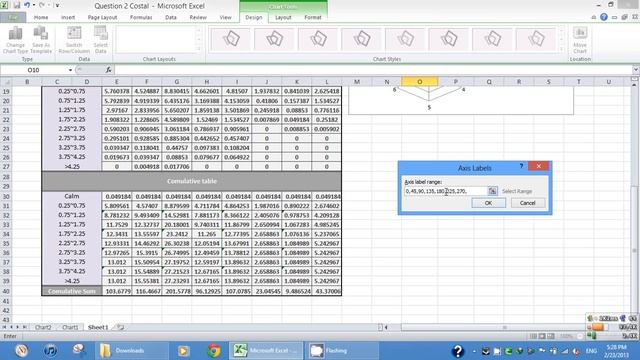Click the Axis Labels help question mark
The width and height of the screenshot is (640, 360).
pos(521,166)
